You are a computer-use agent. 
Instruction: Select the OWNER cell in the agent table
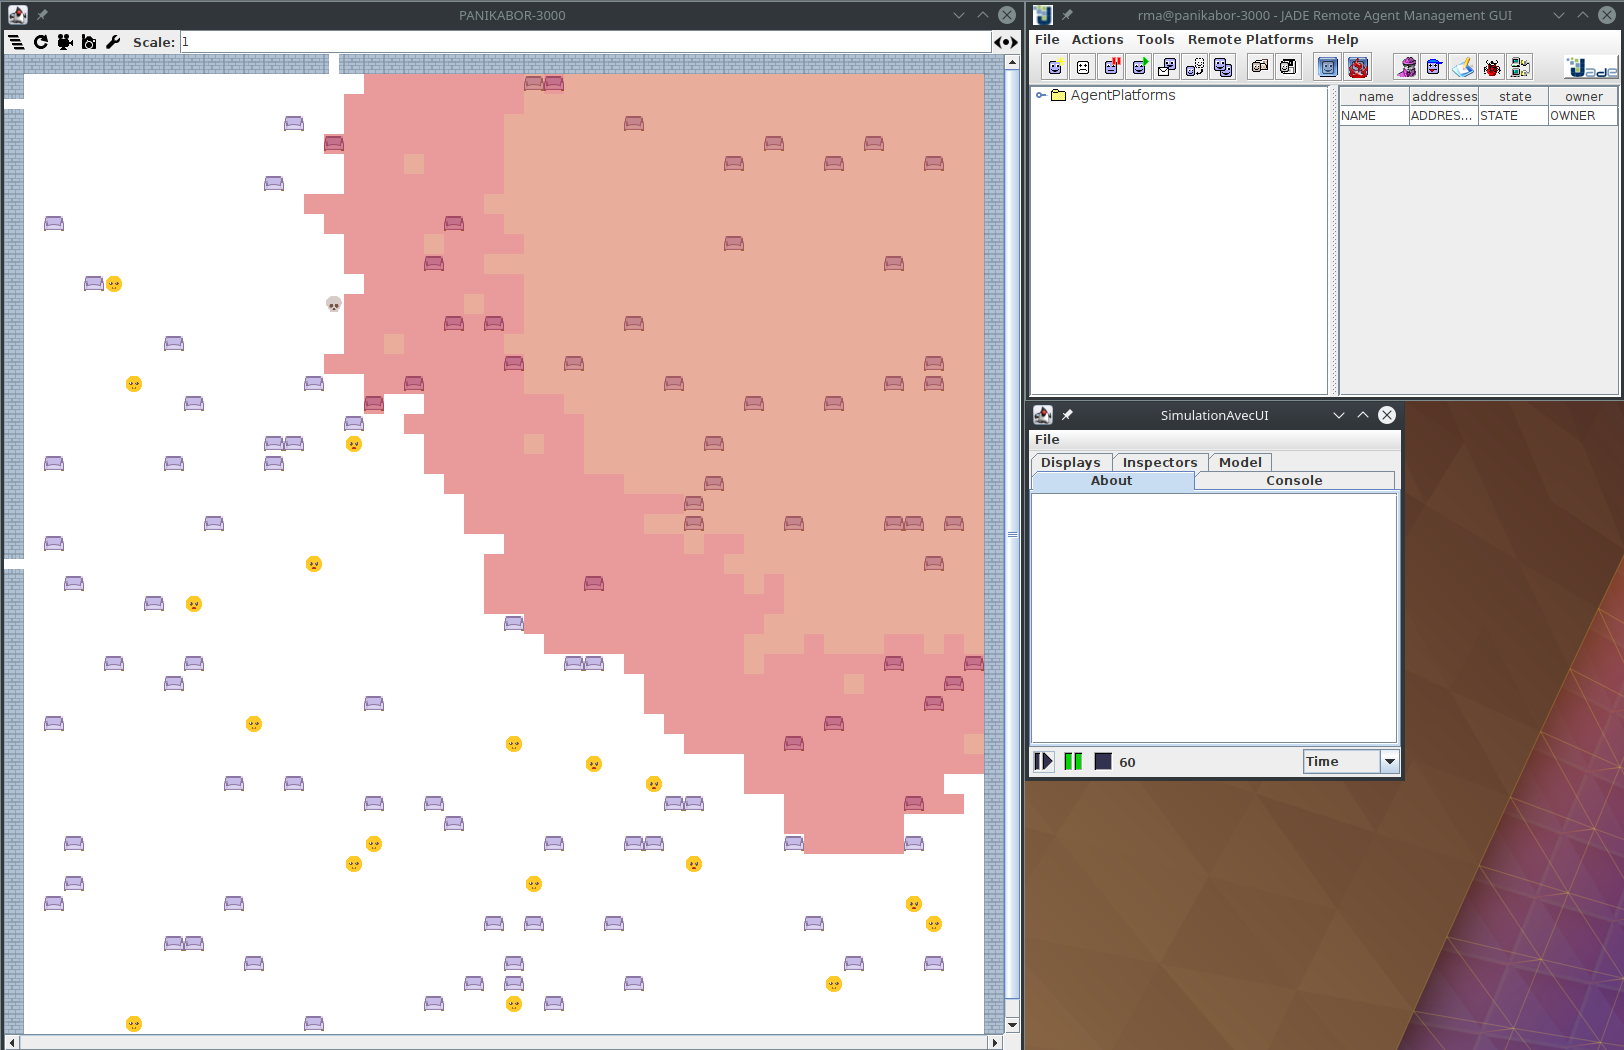(x=1583, y=116)
